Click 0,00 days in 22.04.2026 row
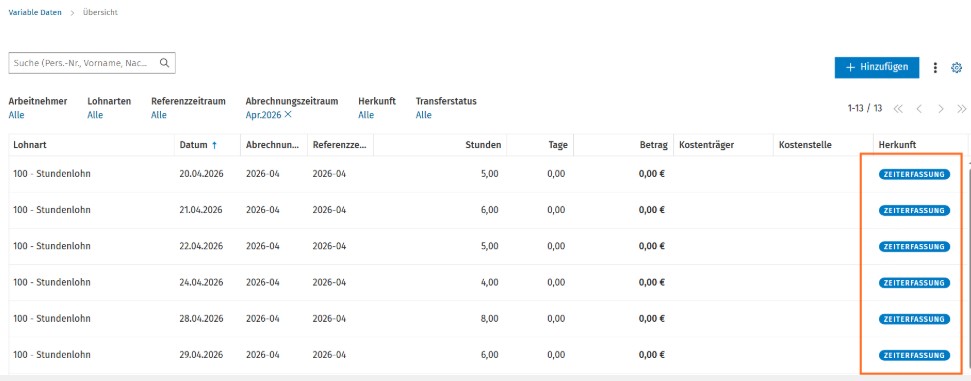 pos(556,246)
